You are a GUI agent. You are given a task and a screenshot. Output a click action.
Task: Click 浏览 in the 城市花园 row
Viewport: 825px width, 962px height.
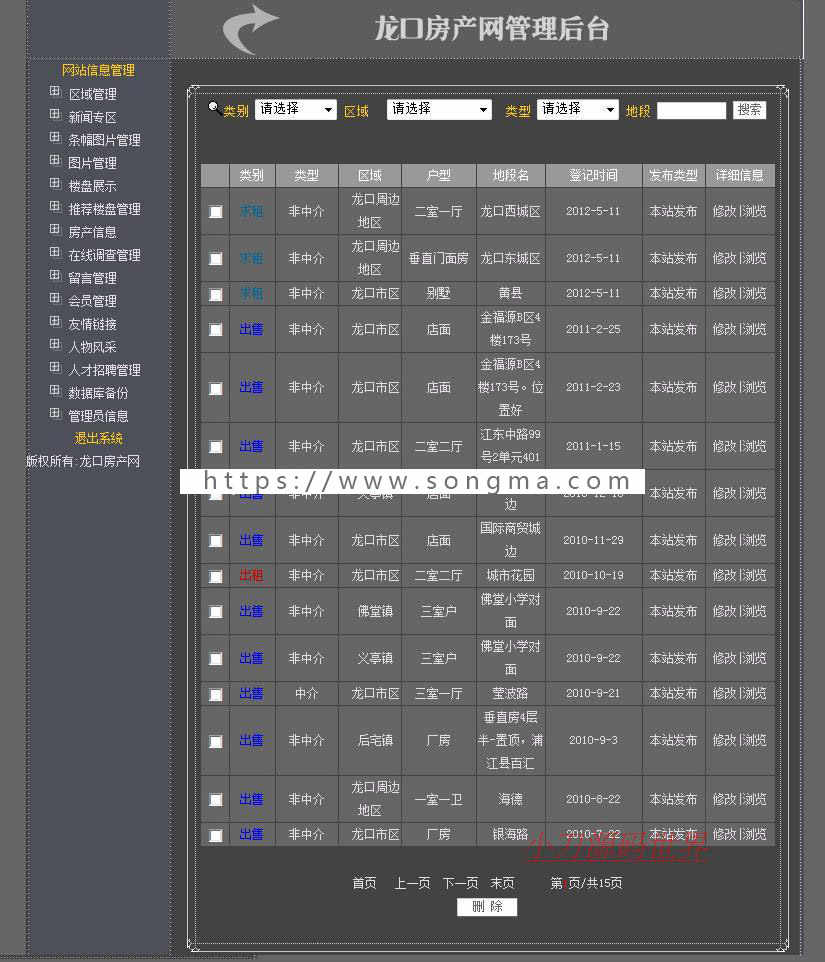click(754, 575)
